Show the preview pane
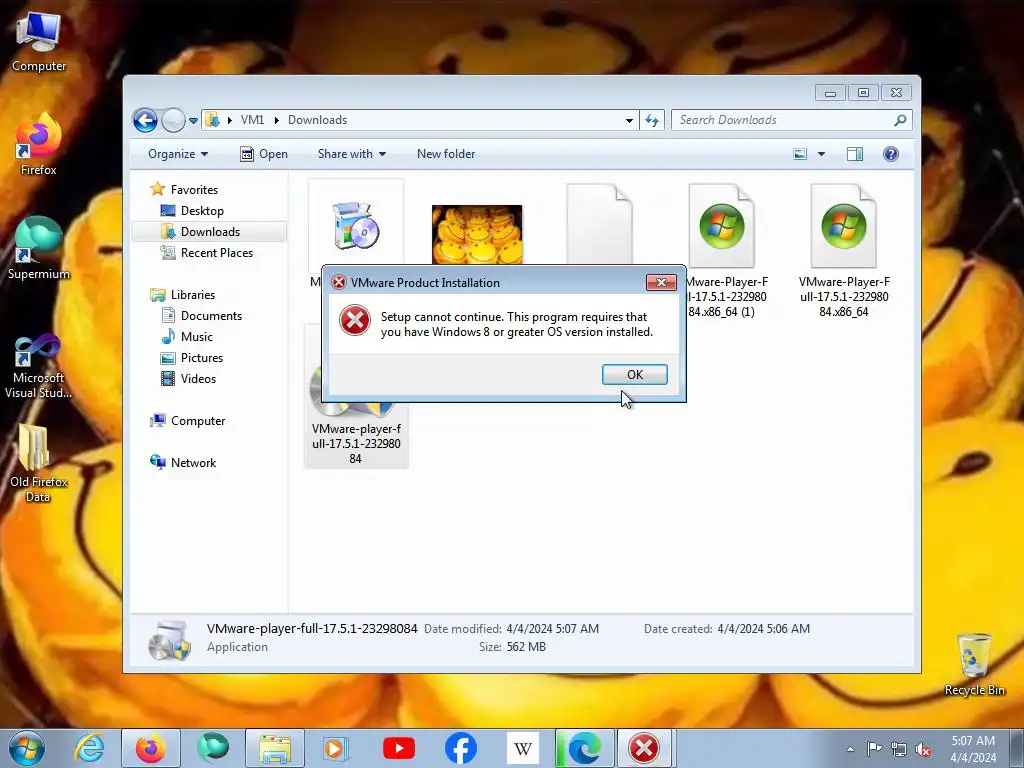Viewport: 1024px width, 768px height. click(854, 154)
